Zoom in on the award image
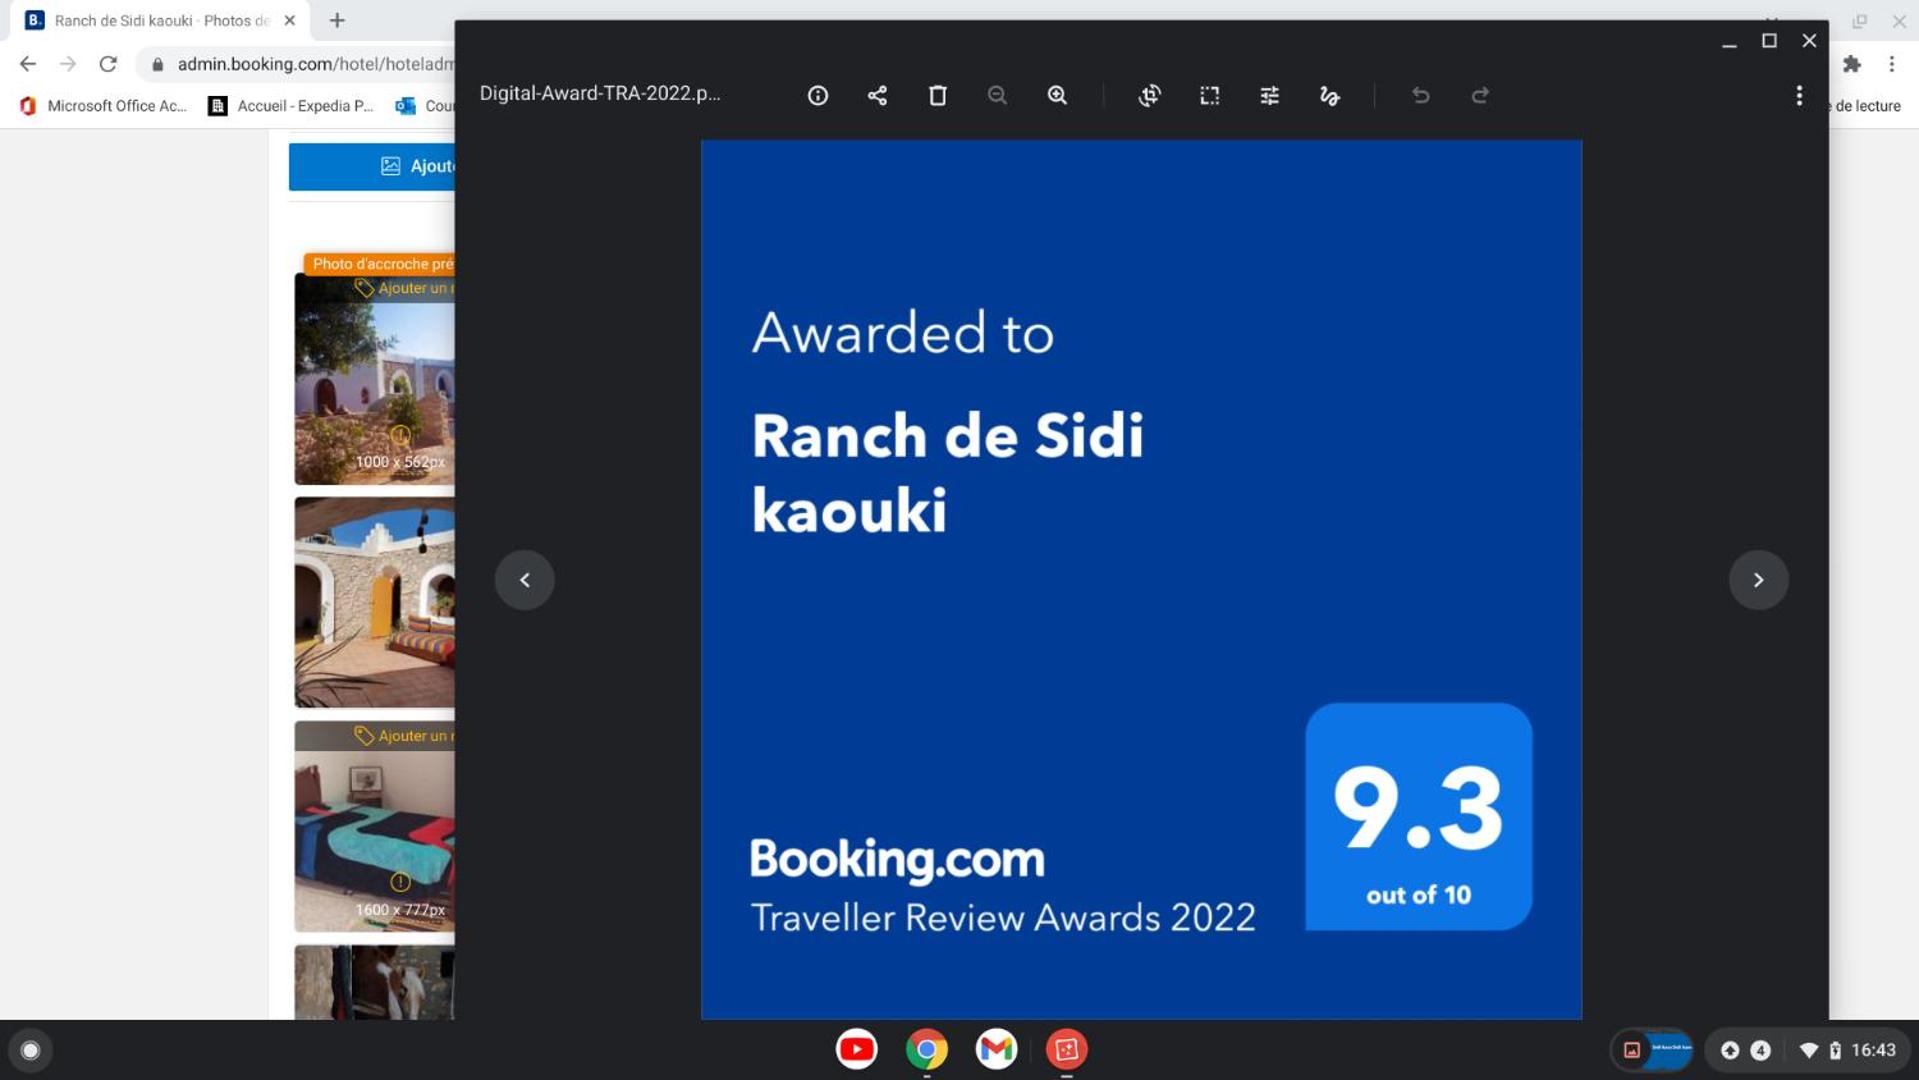 point(1057,95)
